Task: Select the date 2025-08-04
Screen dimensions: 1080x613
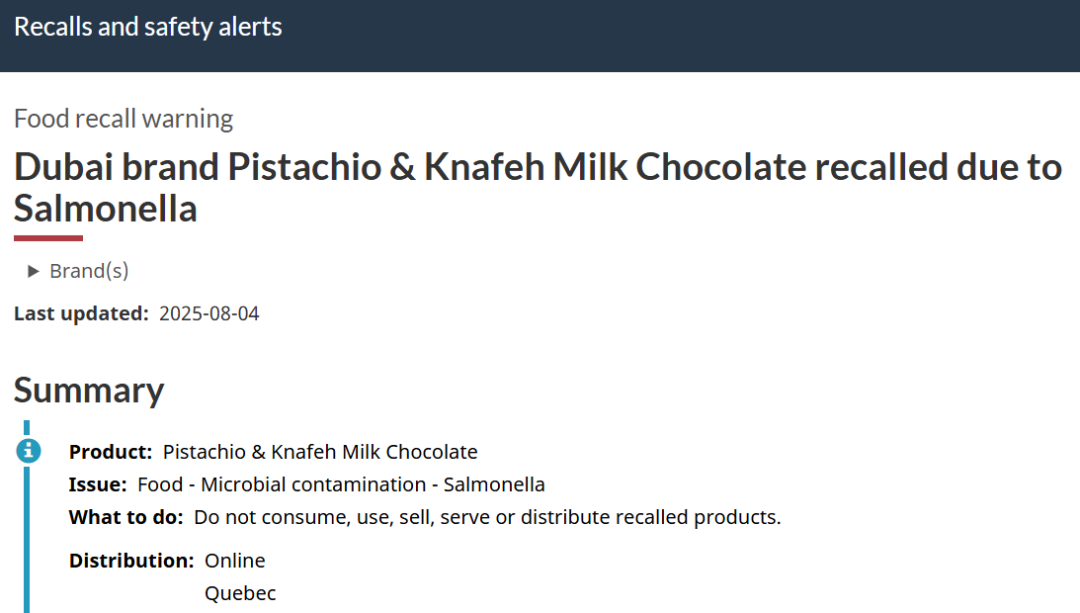Action: [209, 313]
